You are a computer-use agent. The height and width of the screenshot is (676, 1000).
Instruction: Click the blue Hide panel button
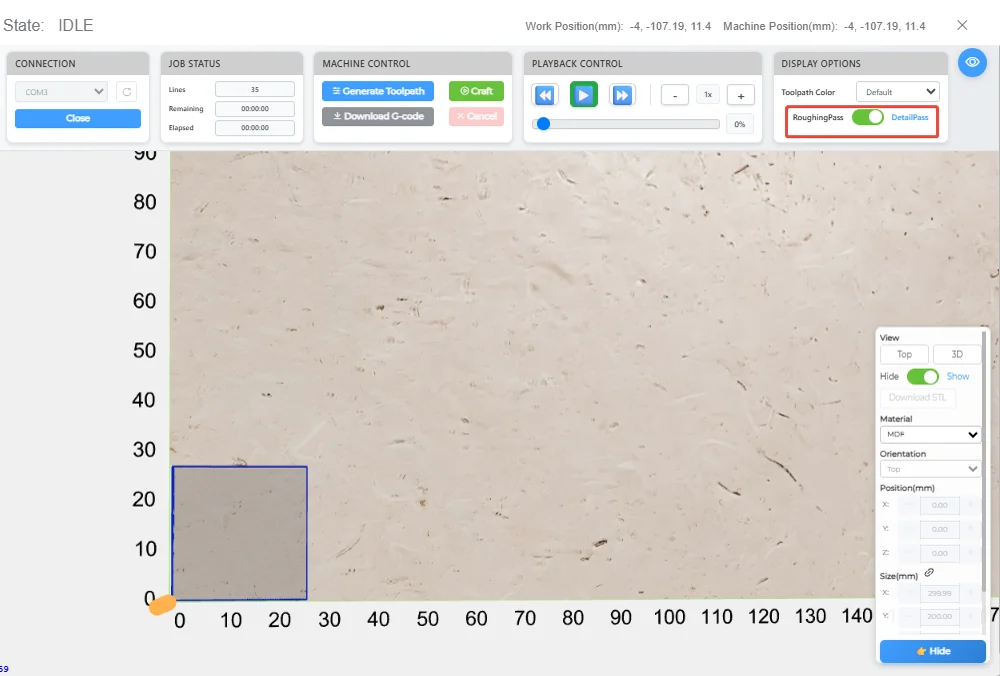tap(932, 651)
